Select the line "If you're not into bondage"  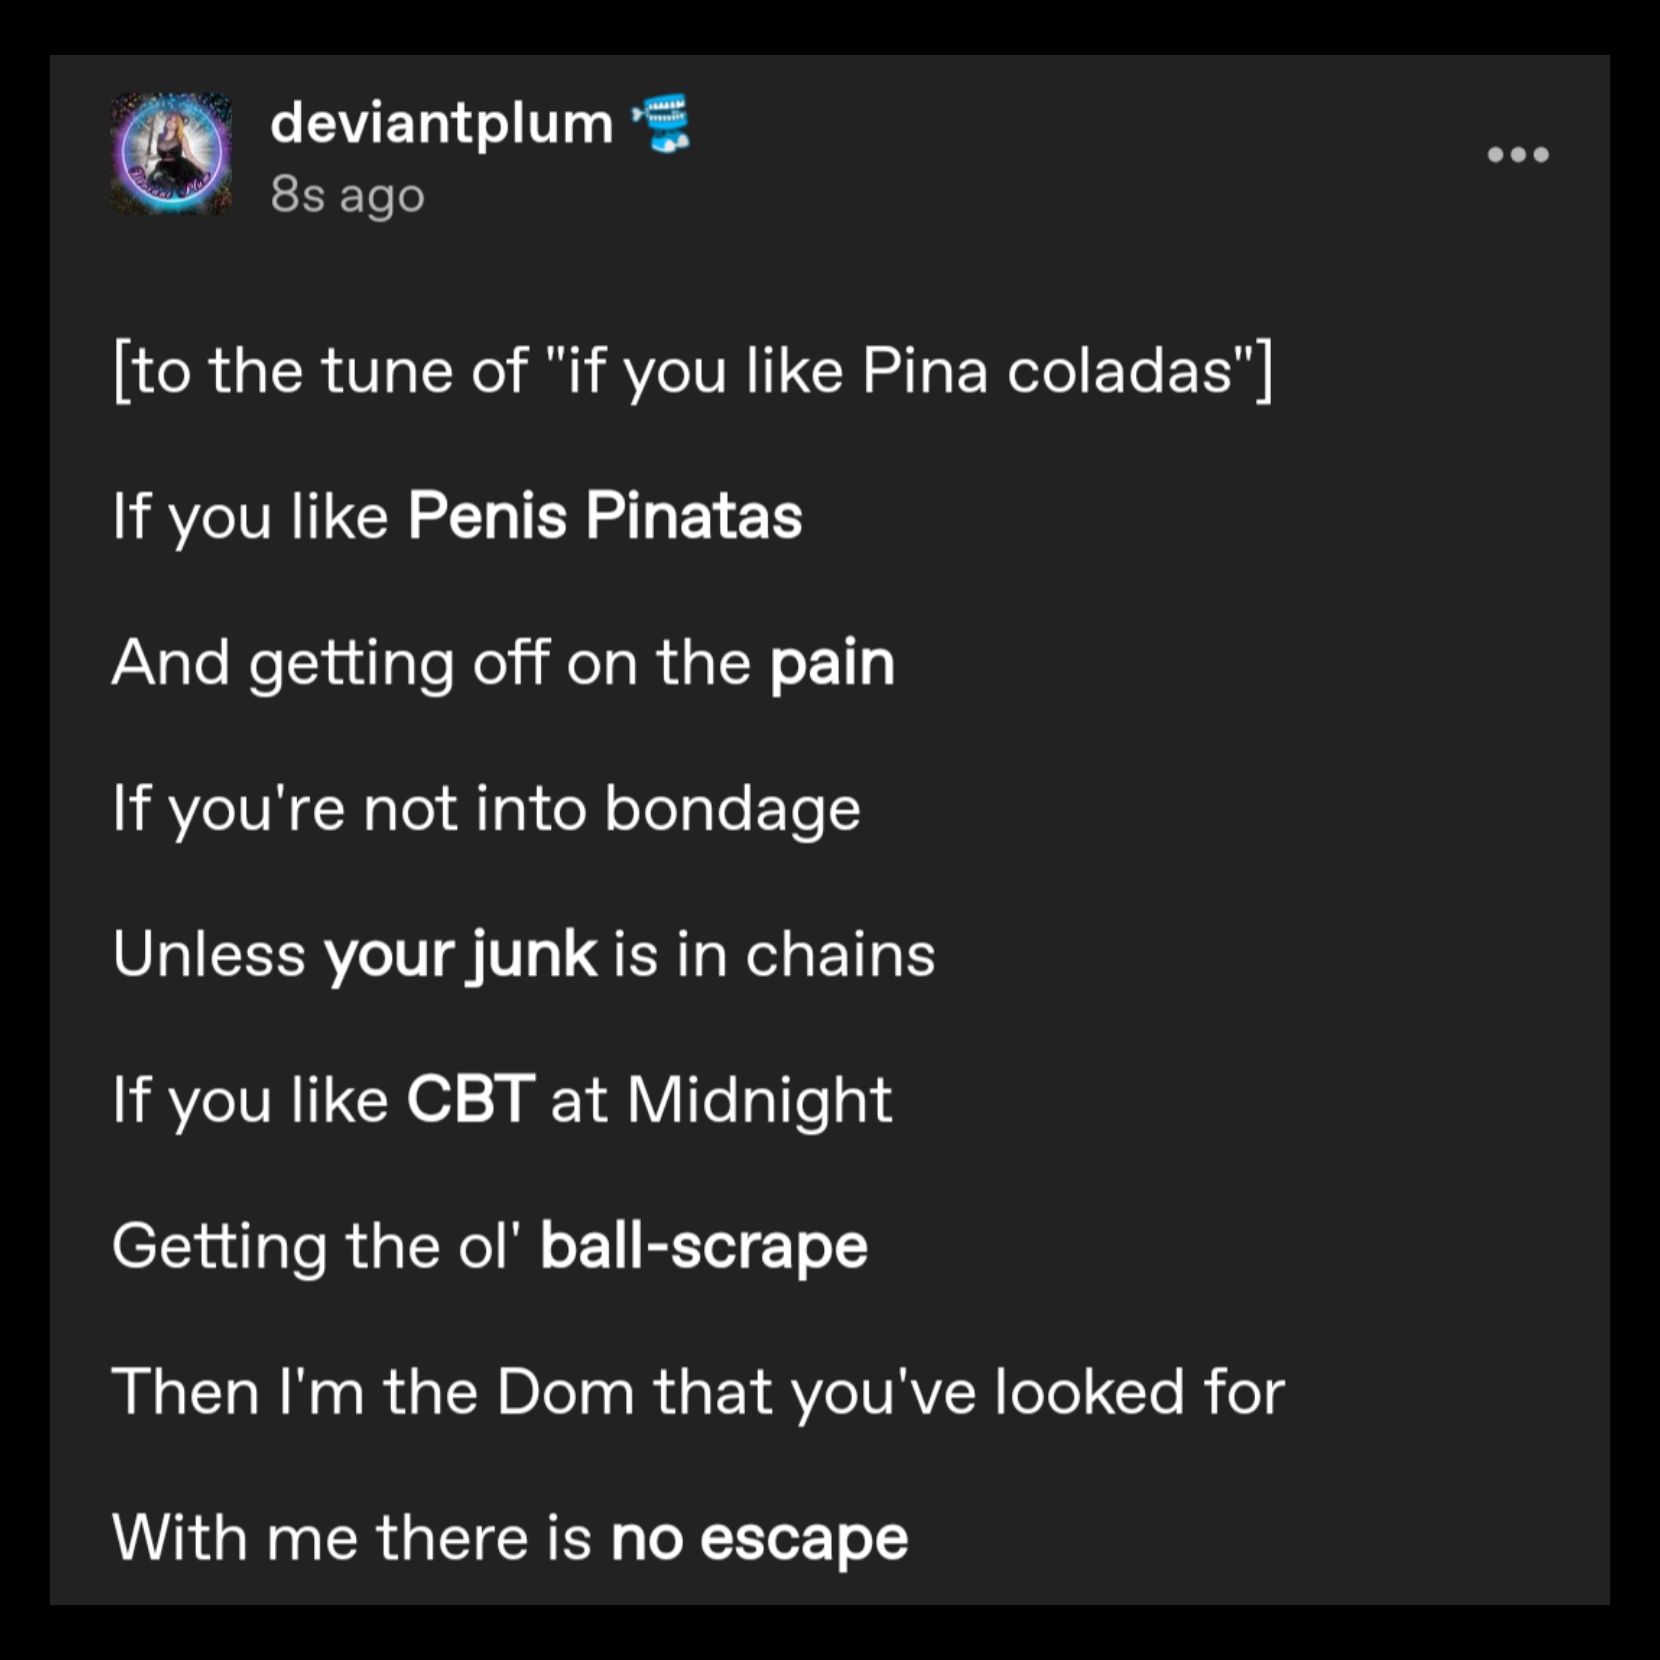(x=486, y=808)
